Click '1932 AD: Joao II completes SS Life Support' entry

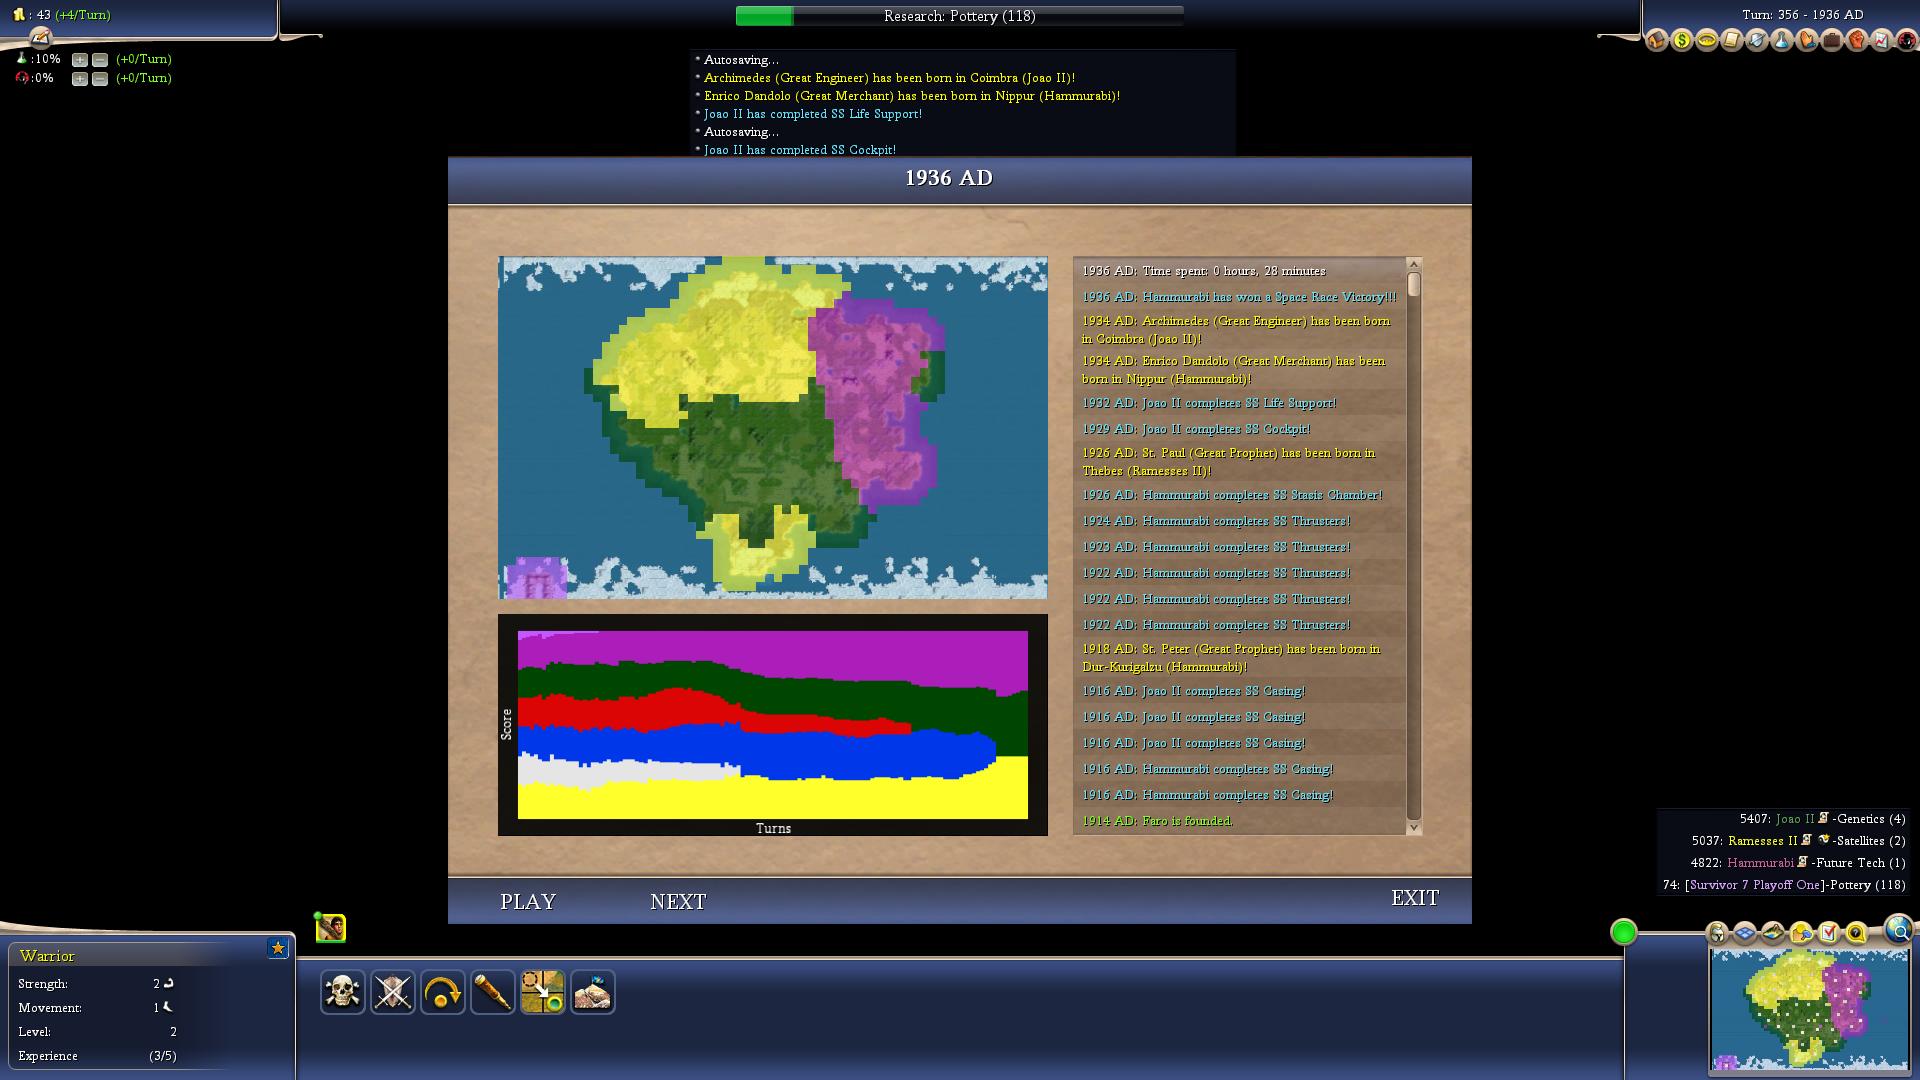pos(1209,403)
